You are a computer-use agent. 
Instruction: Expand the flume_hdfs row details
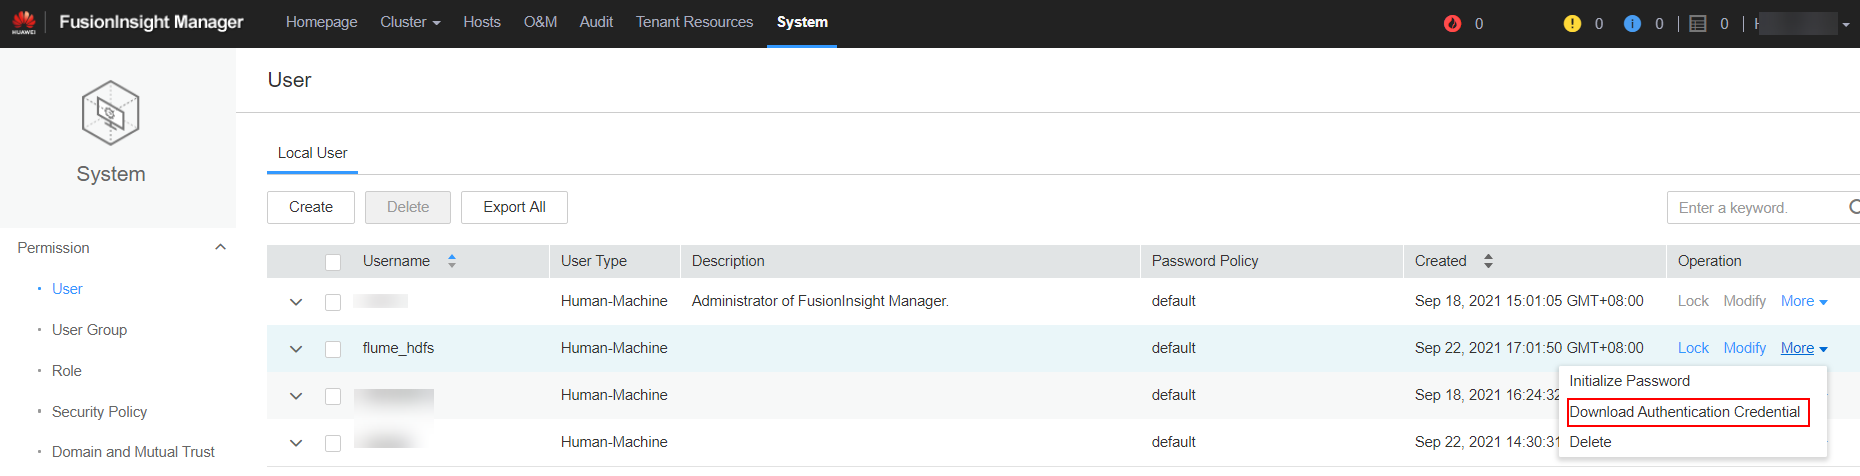(296, 349)
